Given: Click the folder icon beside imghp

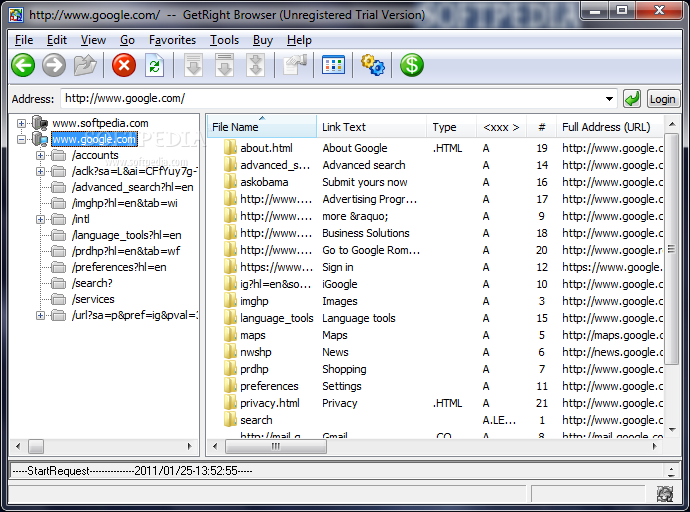Looking at the screenshot, I should (x=230, y=301).
